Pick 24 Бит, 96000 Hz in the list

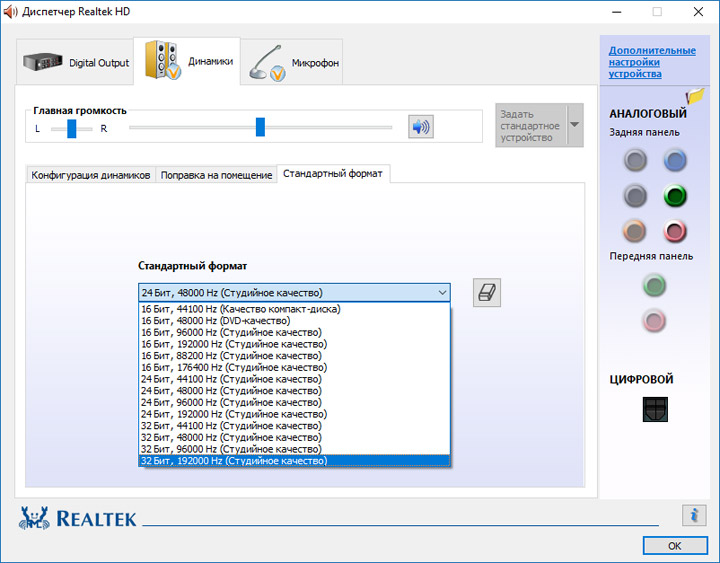click(294, 402)
